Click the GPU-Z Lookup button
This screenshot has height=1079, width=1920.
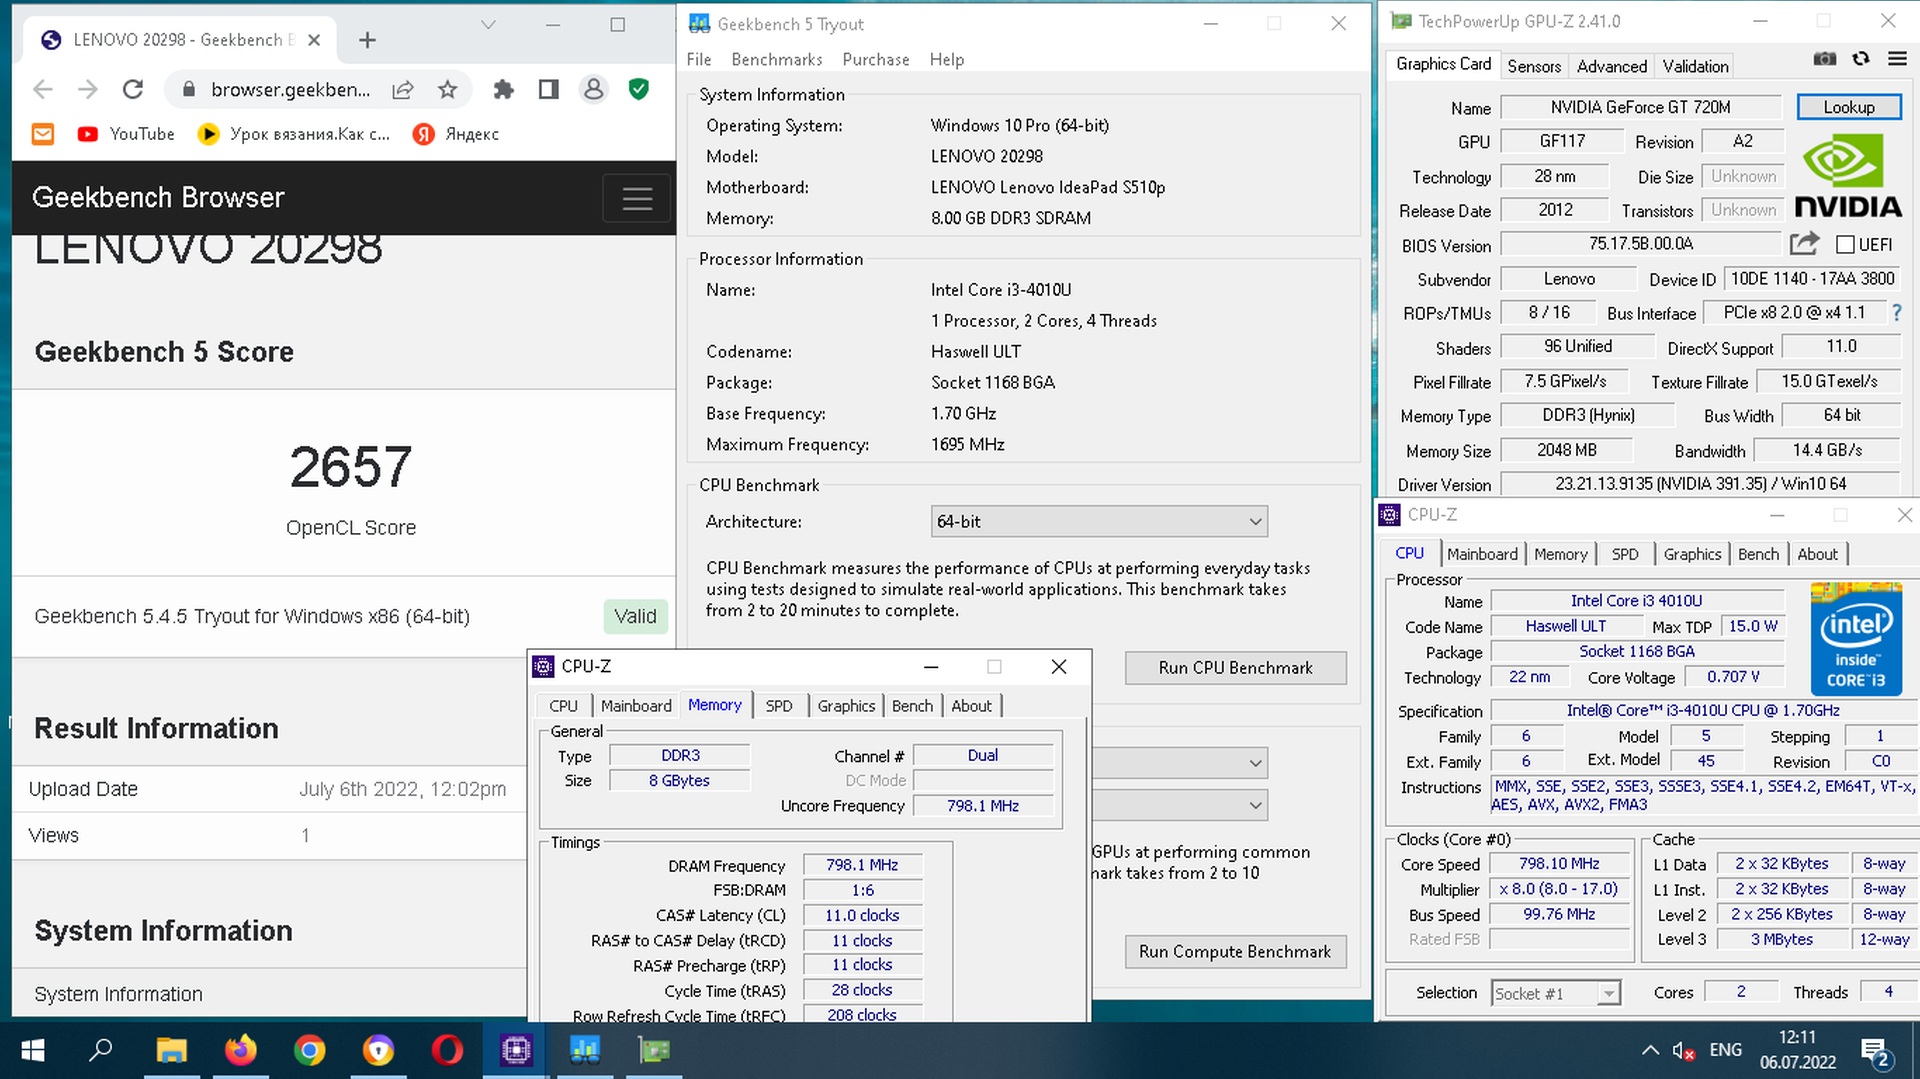1848,107
